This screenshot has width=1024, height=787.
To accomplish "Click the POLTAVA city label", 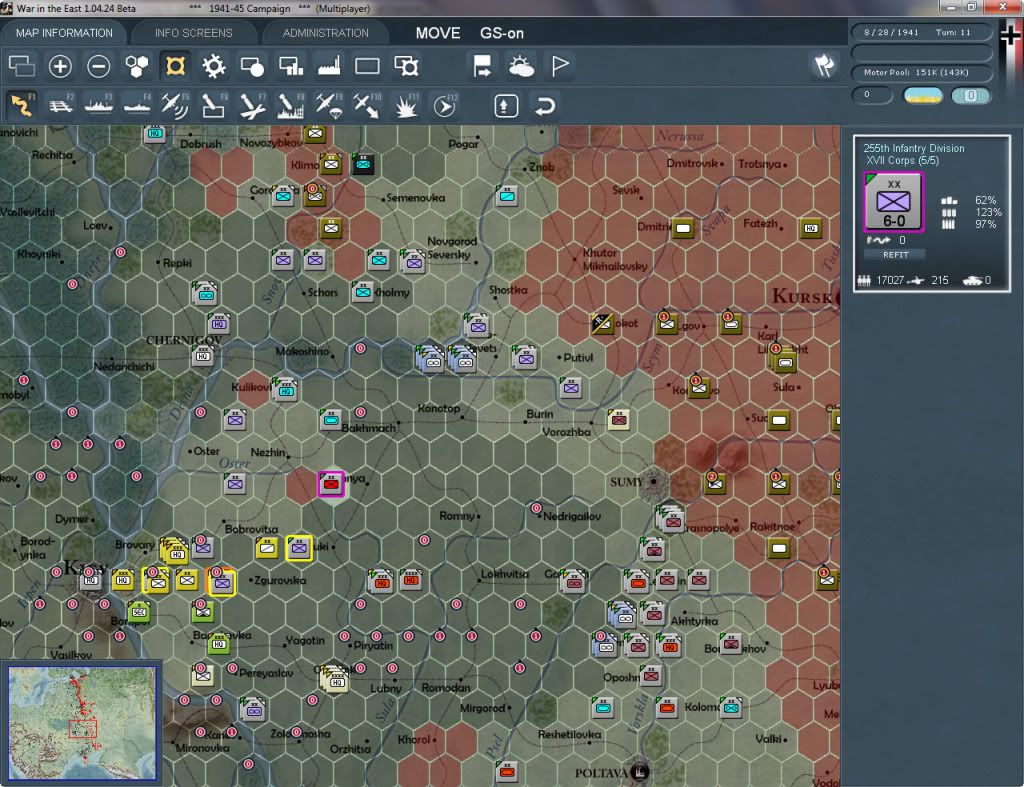I will click(x=601, y=773).
